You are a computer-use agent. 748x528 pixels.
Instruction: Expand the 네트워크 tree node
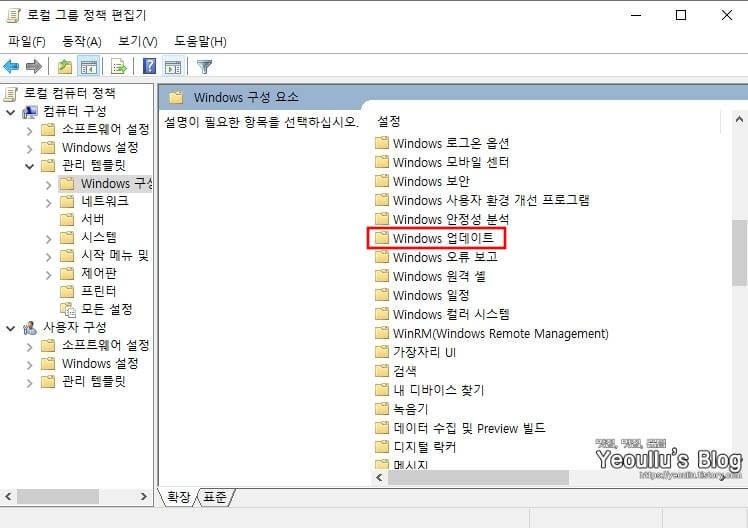tap(48, 202)
